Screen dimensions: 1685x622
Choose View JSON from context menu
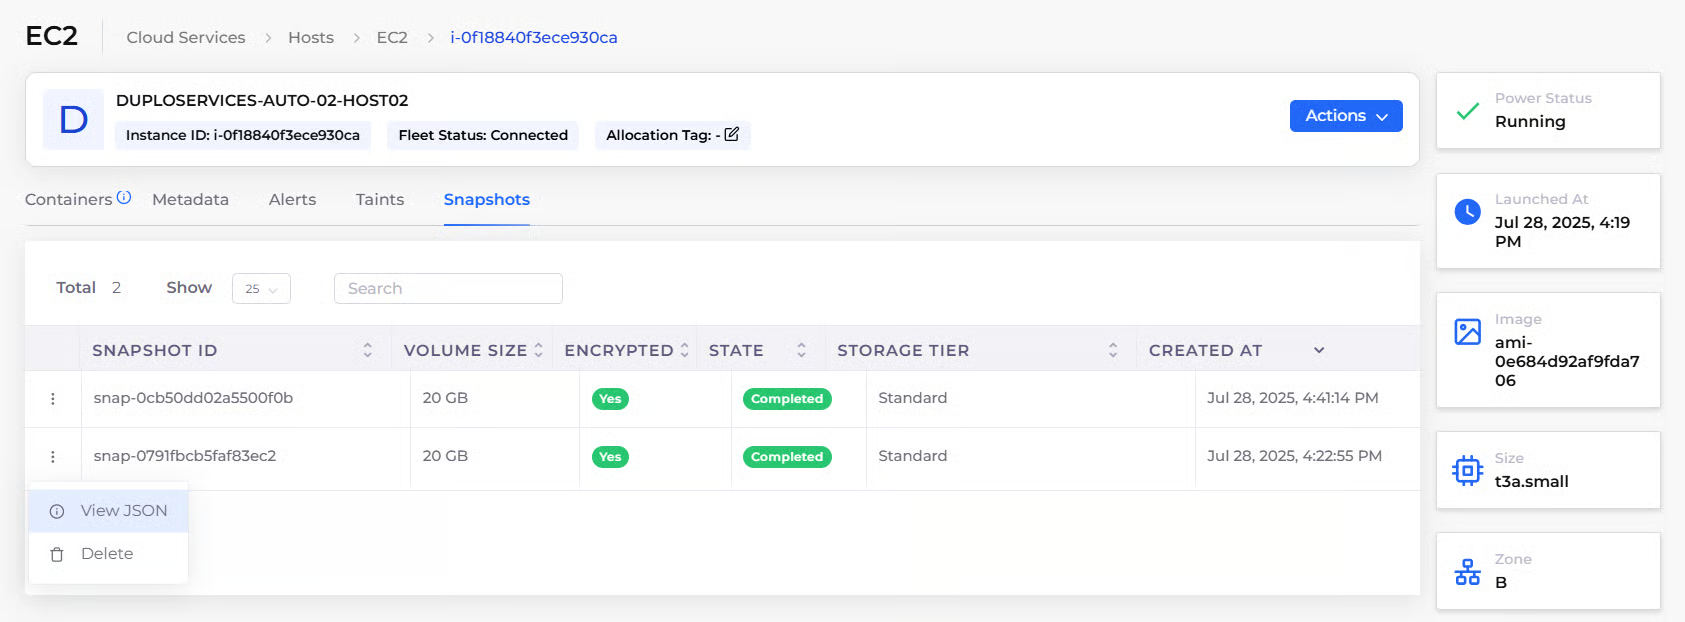click(108, 511)
